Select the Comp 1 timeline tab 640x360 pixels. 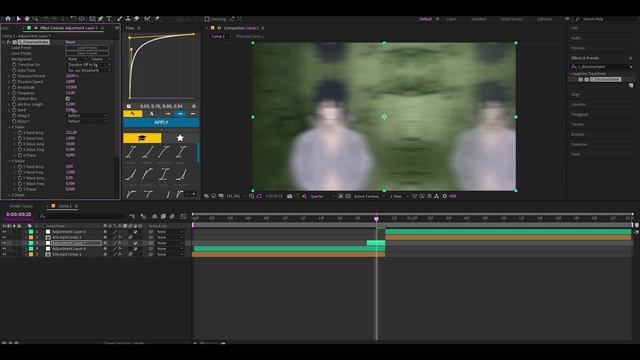click(65, 206)
